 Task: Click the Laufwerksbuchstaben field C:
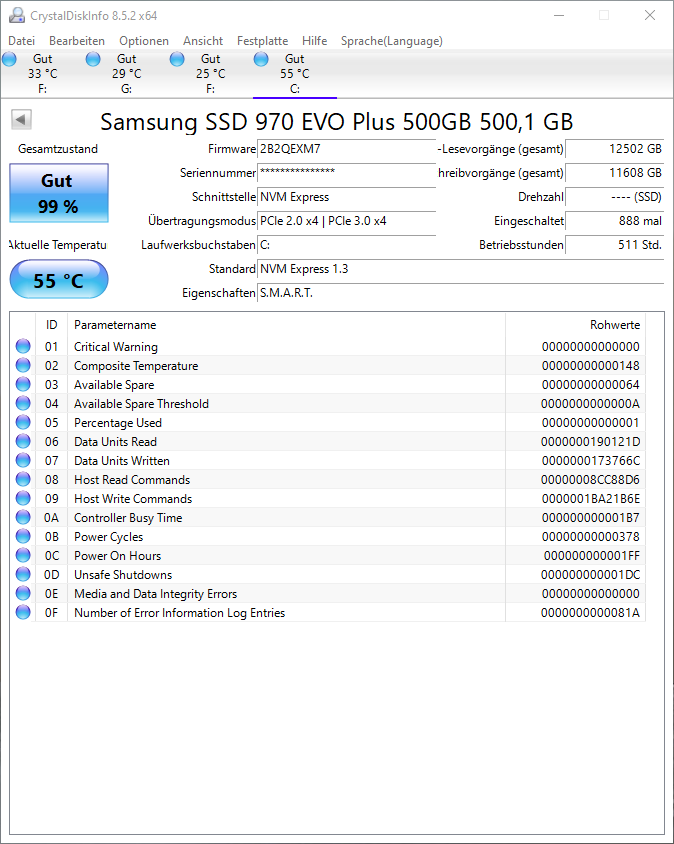346,245
